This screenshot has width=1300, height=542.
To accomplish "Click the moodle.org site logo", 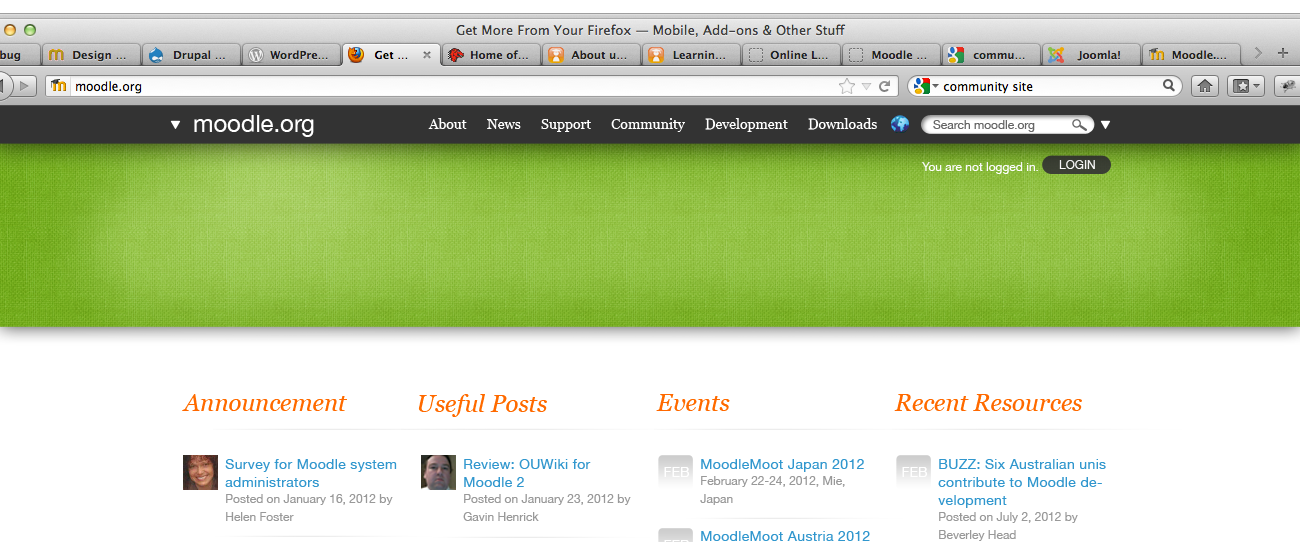I will [x=253, y=125].
